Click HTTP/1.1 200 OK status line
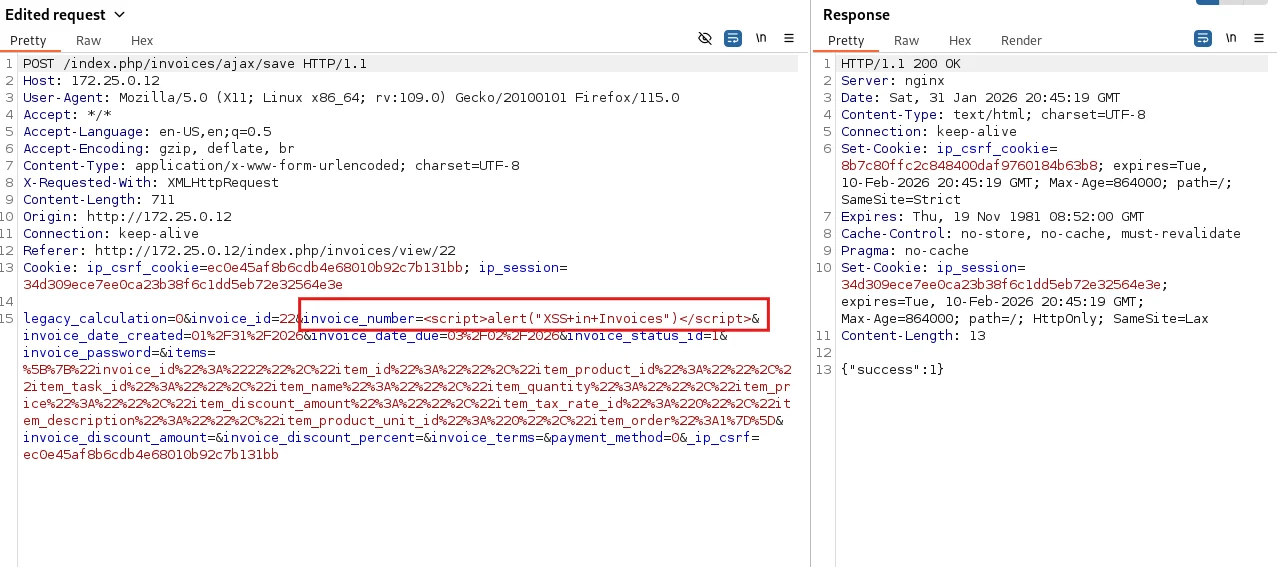The image size is (1277, 567). [901, 64]
